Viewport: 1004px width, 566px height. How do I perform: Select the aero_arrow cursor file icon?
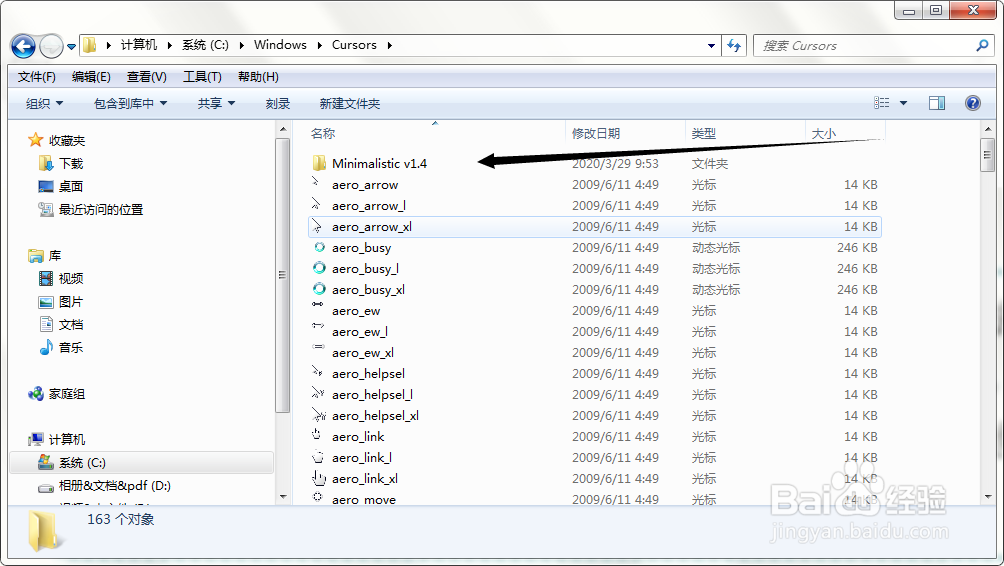[x=316, y=181]
